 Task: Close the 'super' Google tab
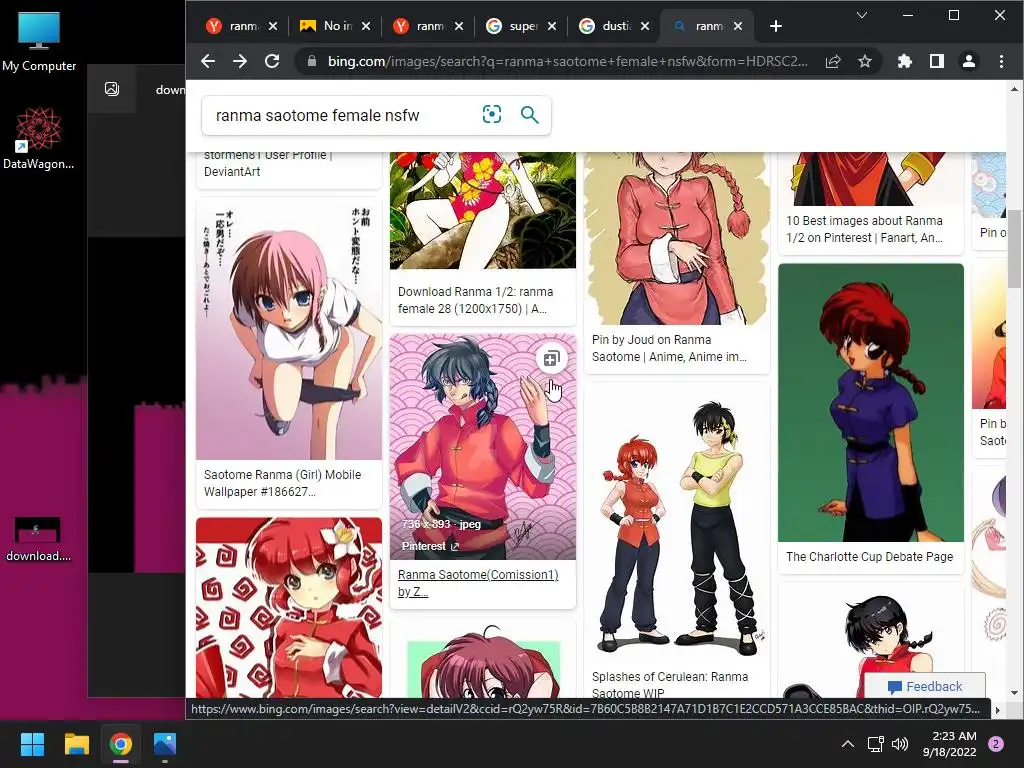(552, 26)
